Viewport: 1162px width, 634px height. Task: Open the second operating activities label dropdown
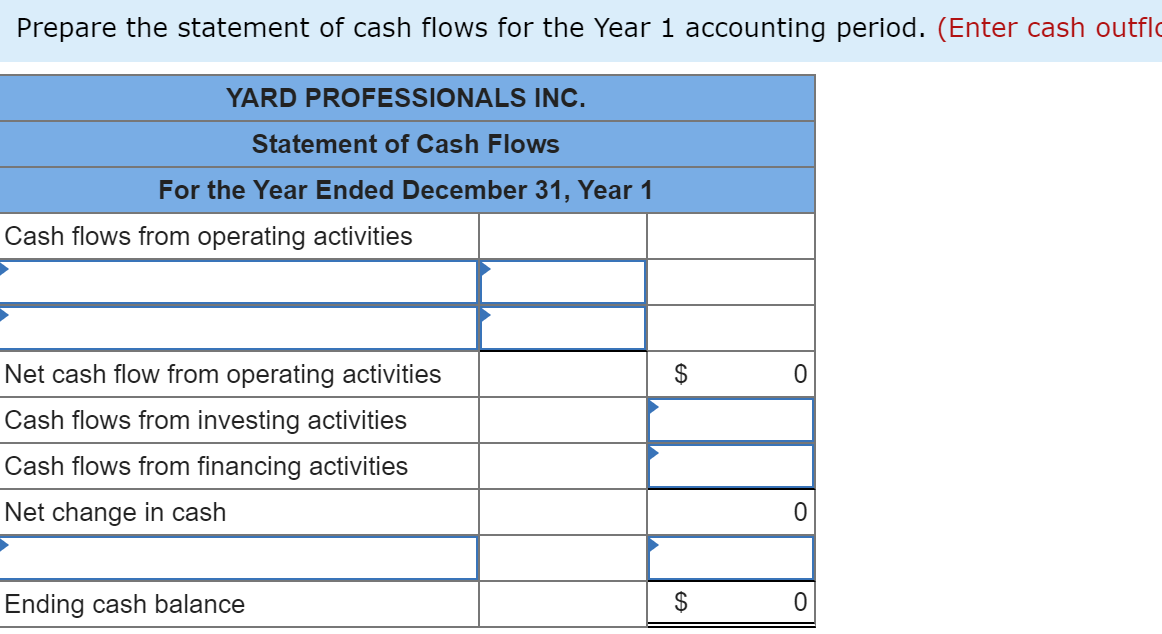[x=7, y=313]
